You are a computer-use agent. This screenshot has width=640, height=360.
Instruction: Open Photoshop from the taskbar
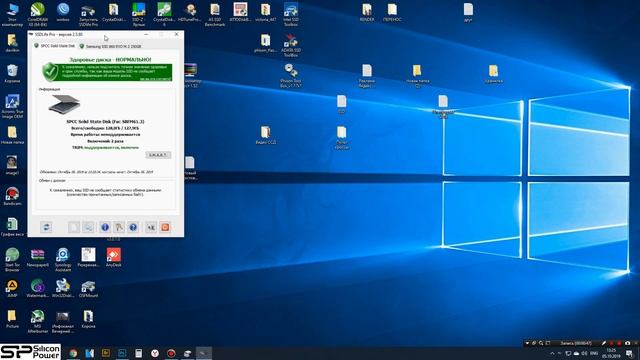(122, 353)
